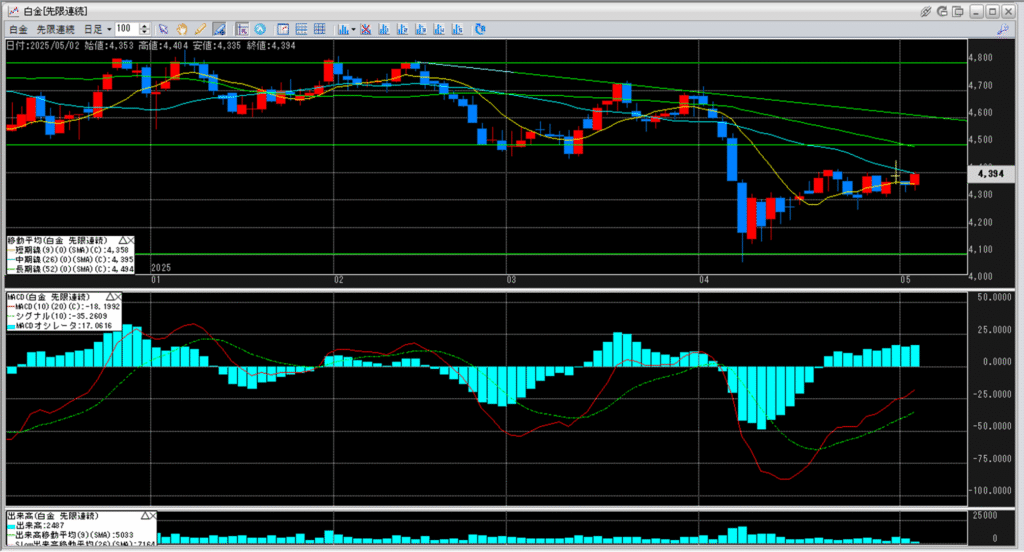The width and height of the screenshot is (1024, 552).
Task: Click the delete indicators red X icon
Action: coord(366,29)
